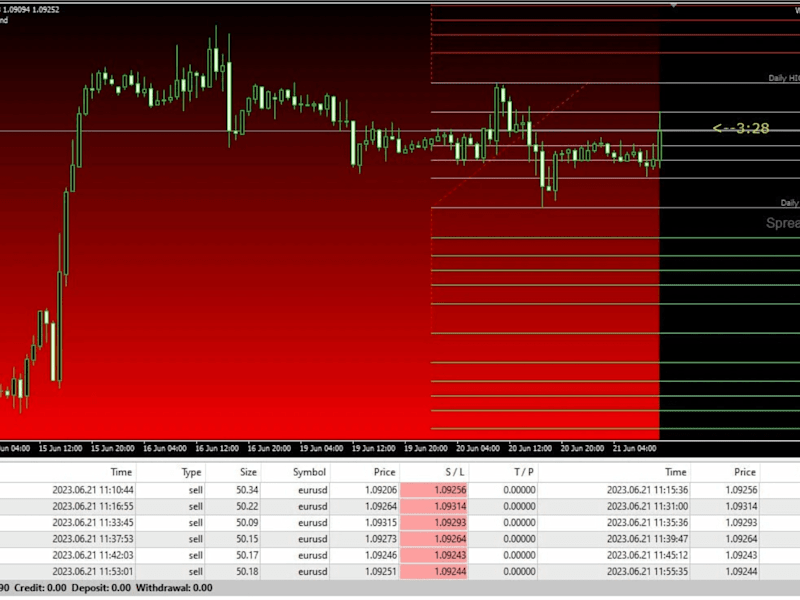This screenshot has width=800, height=600.
Task: Click the lot size 50.15 cell
Action: (x=247, y=539)
